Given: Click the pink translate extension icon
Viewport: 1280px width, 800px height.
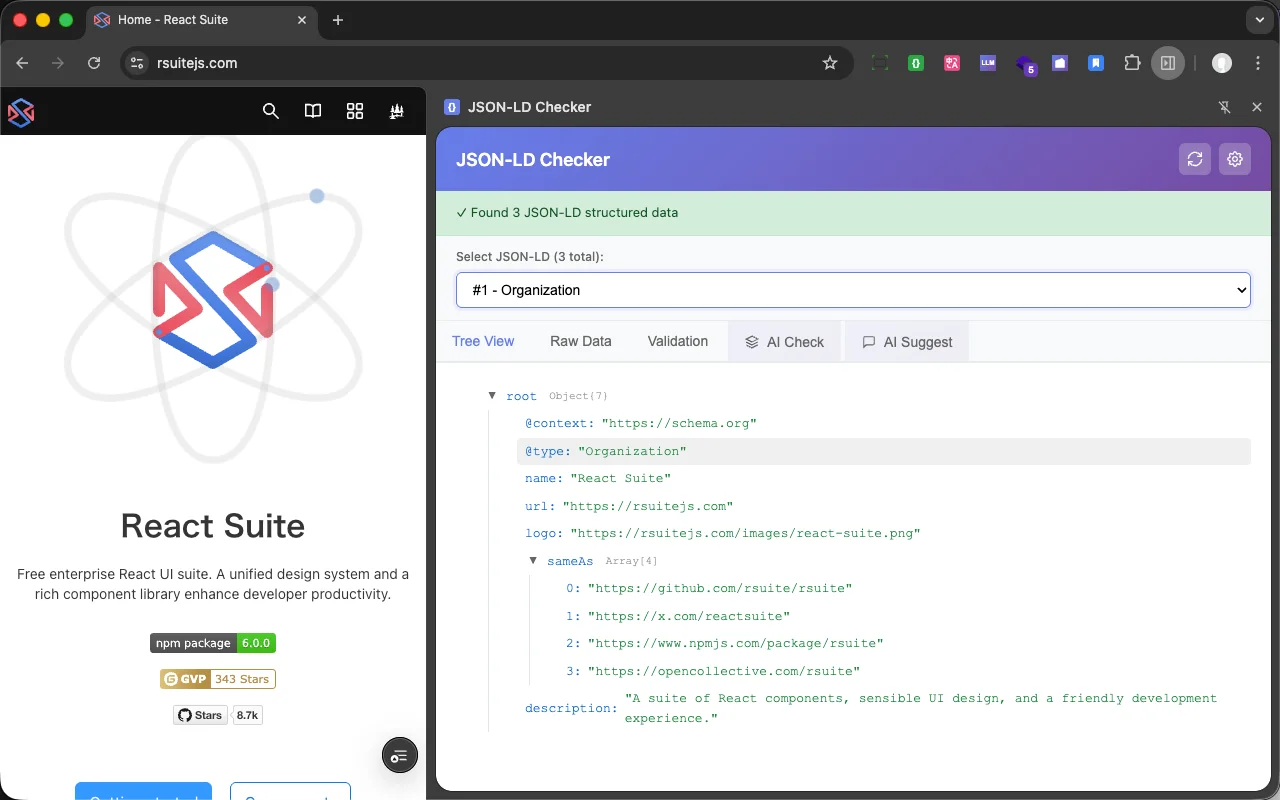Looking at the screenshot, I should [x=951, y=63].
